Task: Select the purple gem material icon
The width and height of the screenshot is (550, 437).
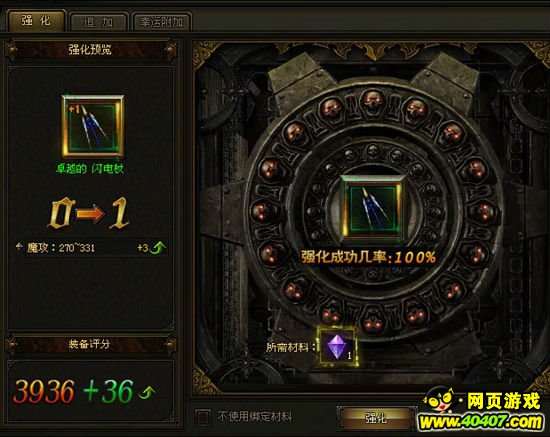Action: (337, 347)
